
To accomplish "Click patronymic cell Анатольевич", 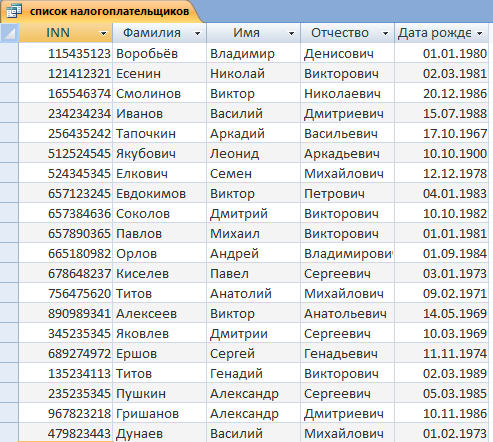I will click(348, 313).
